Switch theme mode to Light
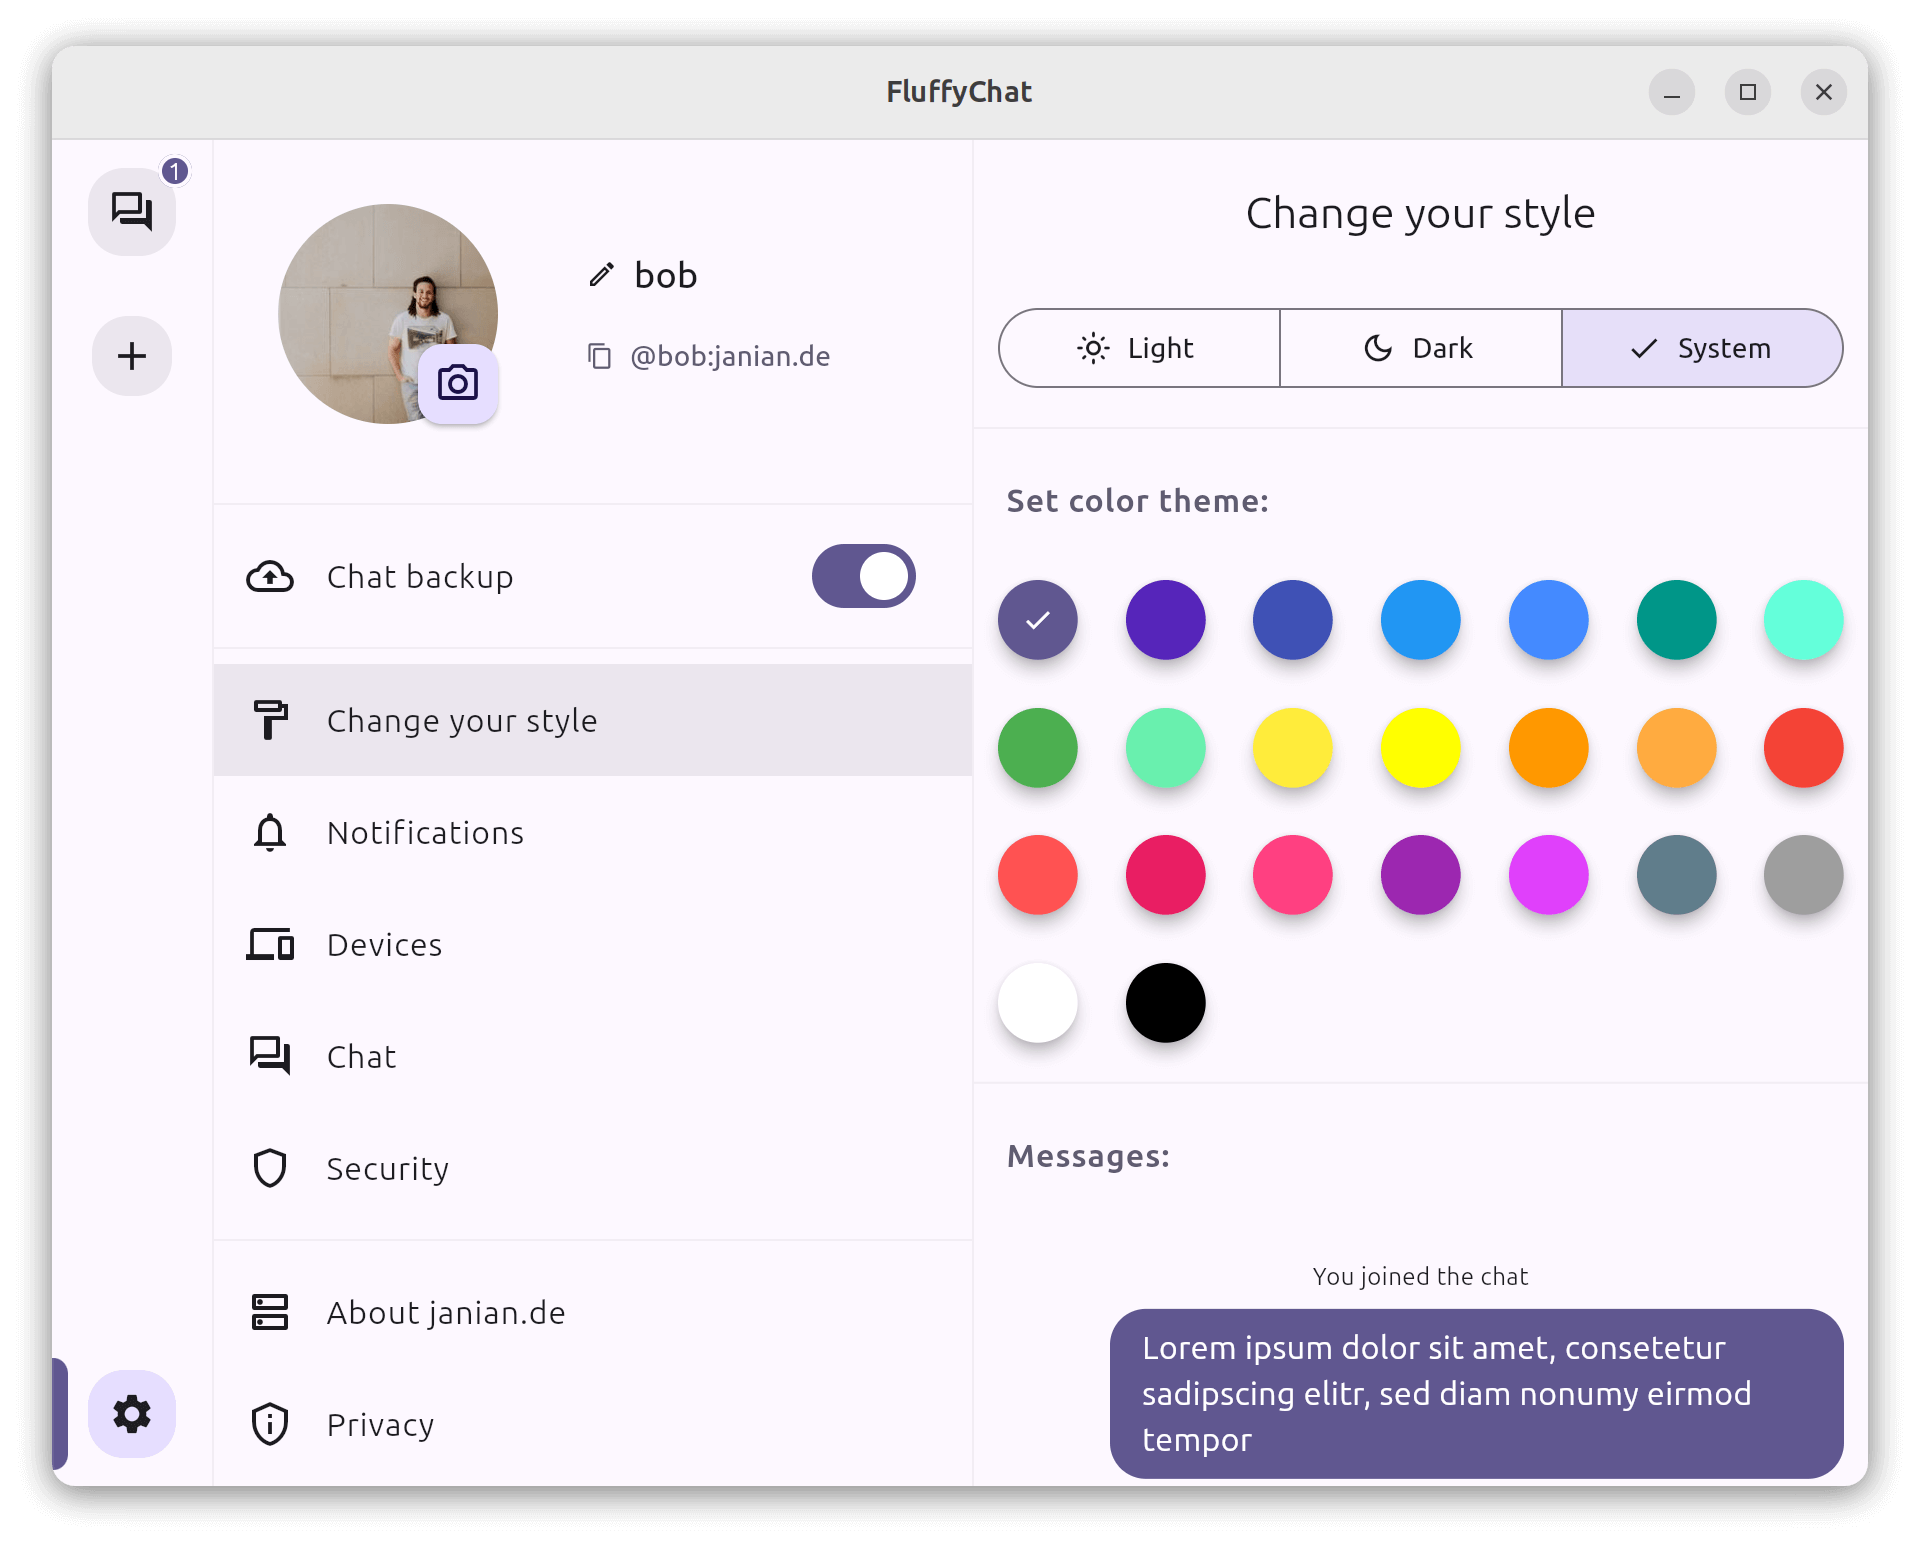1920x1544 pixels. tap(1138, 348)
